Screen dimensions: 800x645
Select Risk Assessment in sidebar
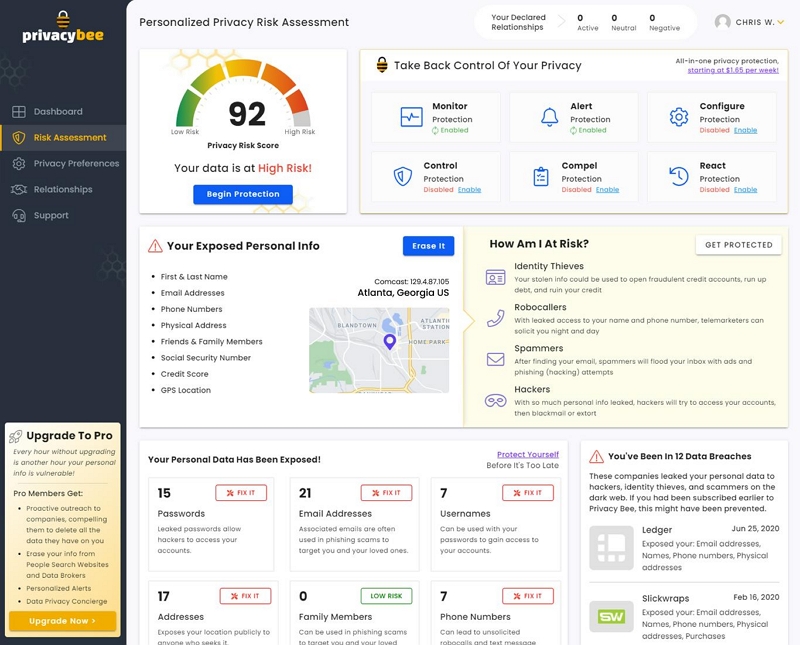63,138
